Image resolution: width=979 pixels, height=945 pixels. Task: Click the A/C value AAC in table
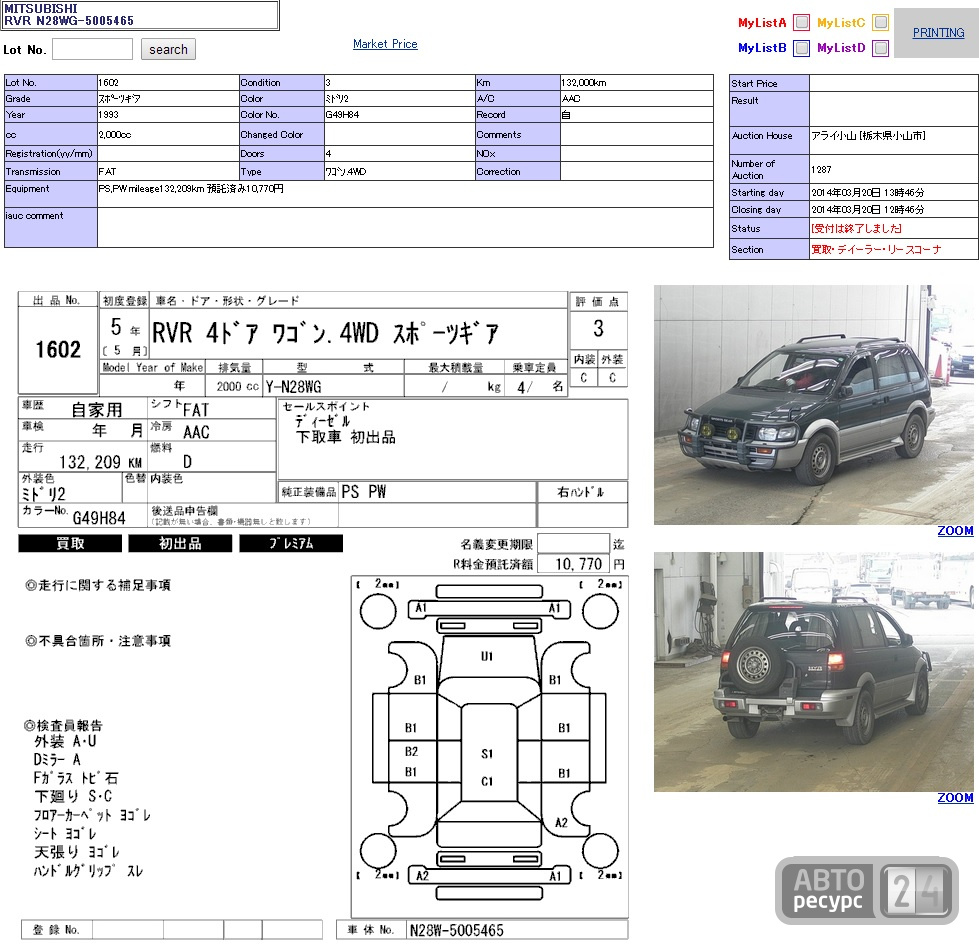coord(571,99)
